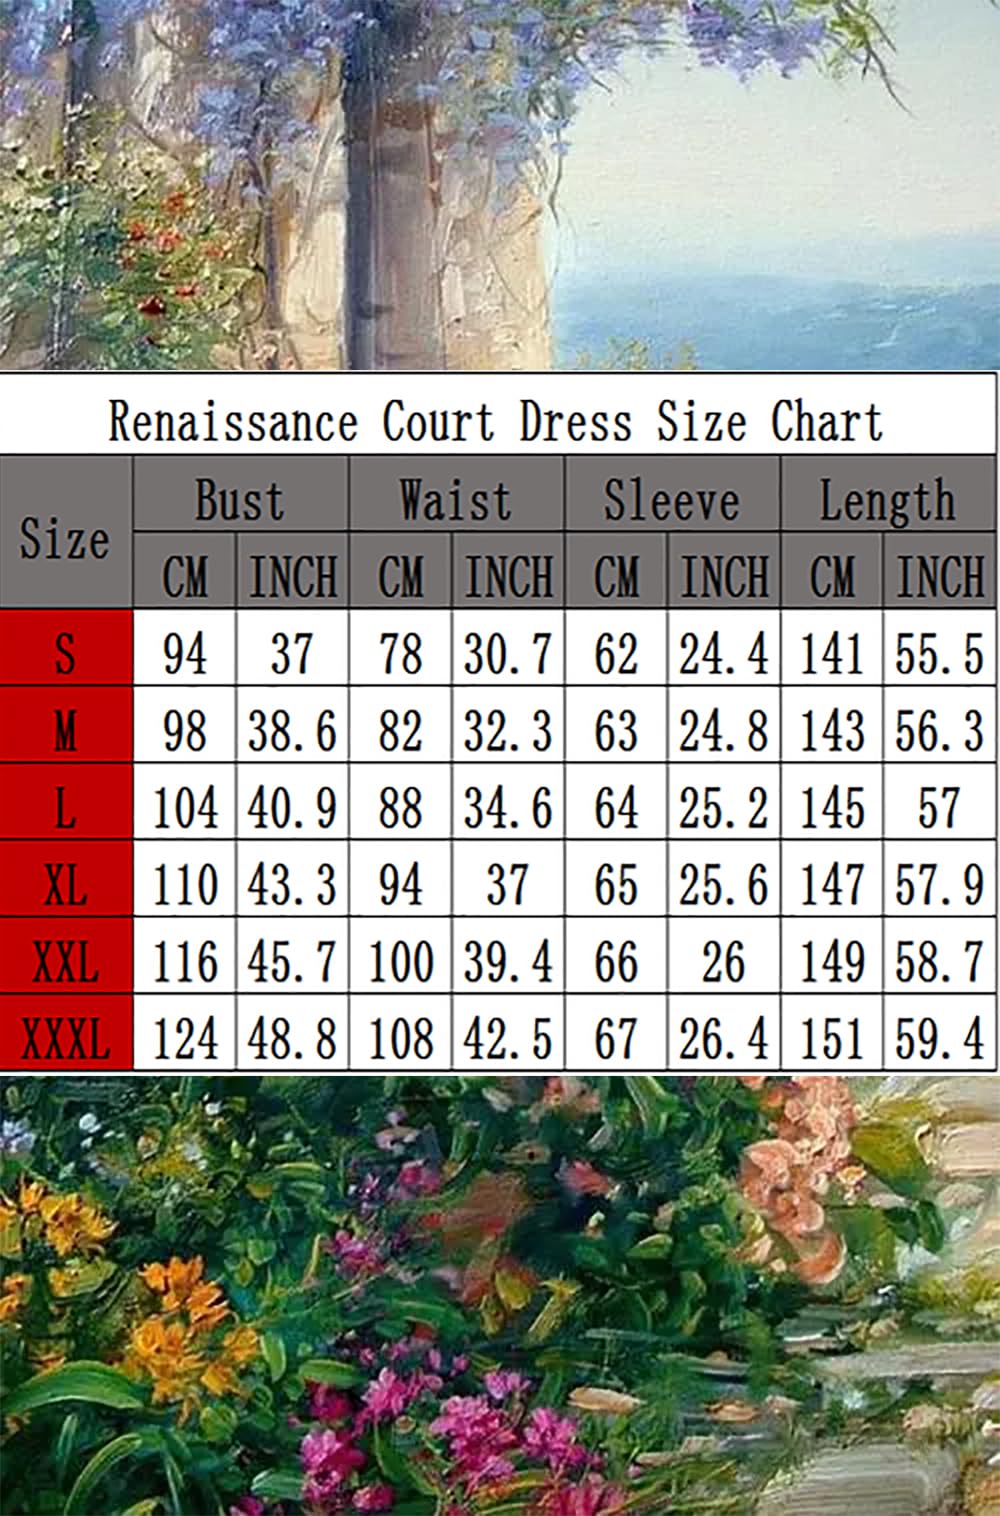The height and width of the screenshot is (1516, 1000).
Task: Select the 151 length CM value for XXXL
Action: [x=832, y=1038]
